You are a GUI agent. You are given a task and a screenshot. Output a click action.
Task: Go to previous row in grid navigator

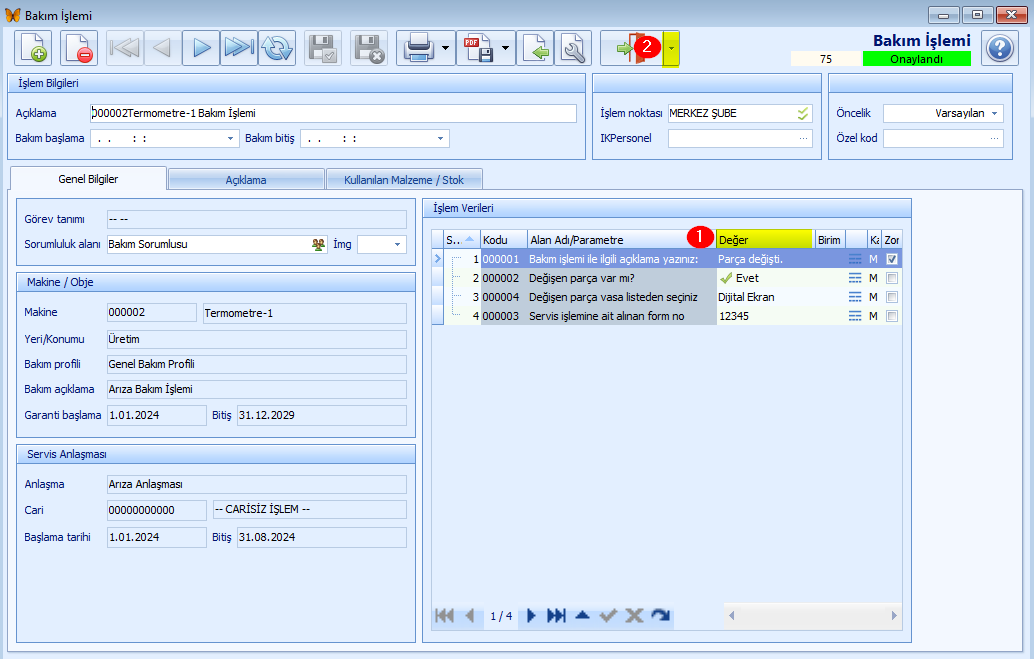(470, 616)
